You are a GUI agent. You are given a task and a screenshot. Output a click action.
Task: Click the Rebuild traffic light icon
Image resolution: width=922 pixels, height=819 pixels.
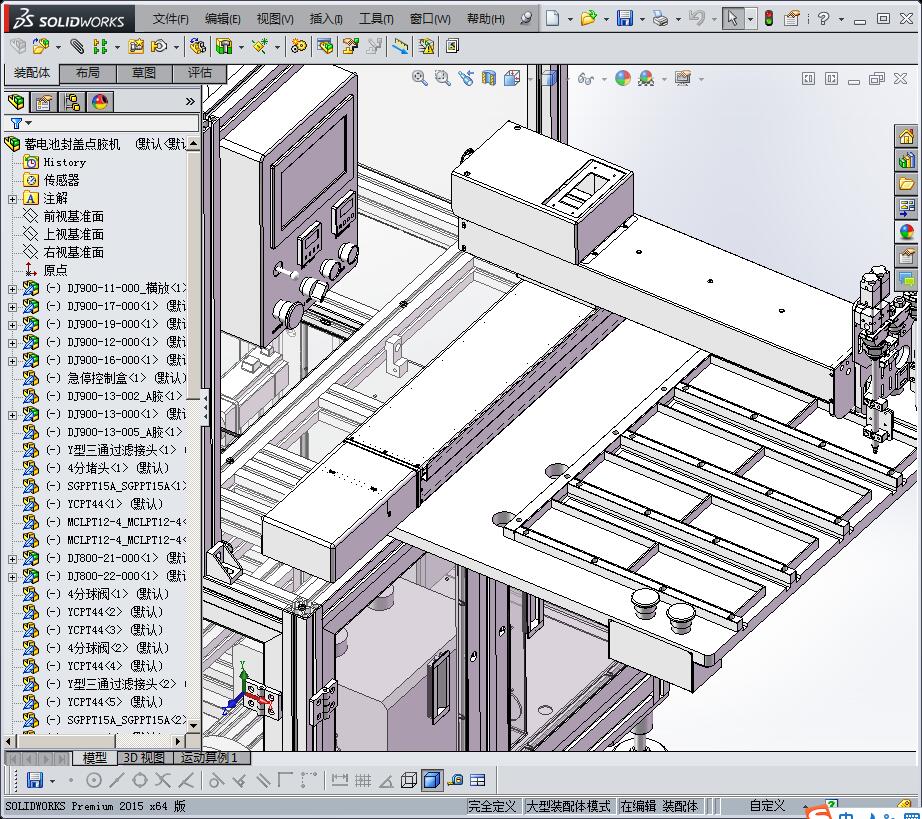(x=769, y=18)
